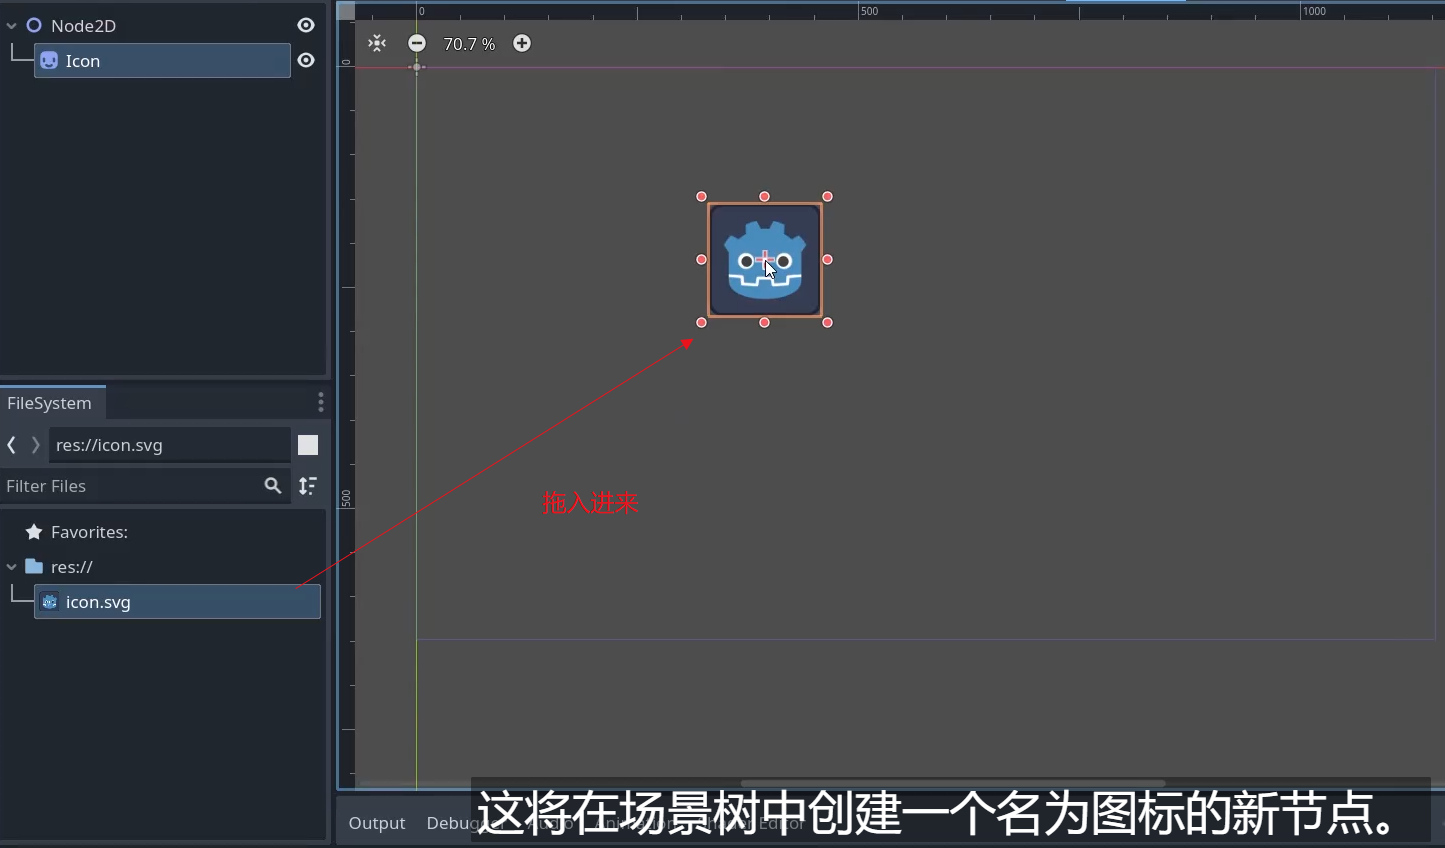Click bottom-right sprite resize handle
This screenshot has width=1445, height=848.
coord(828,323)
